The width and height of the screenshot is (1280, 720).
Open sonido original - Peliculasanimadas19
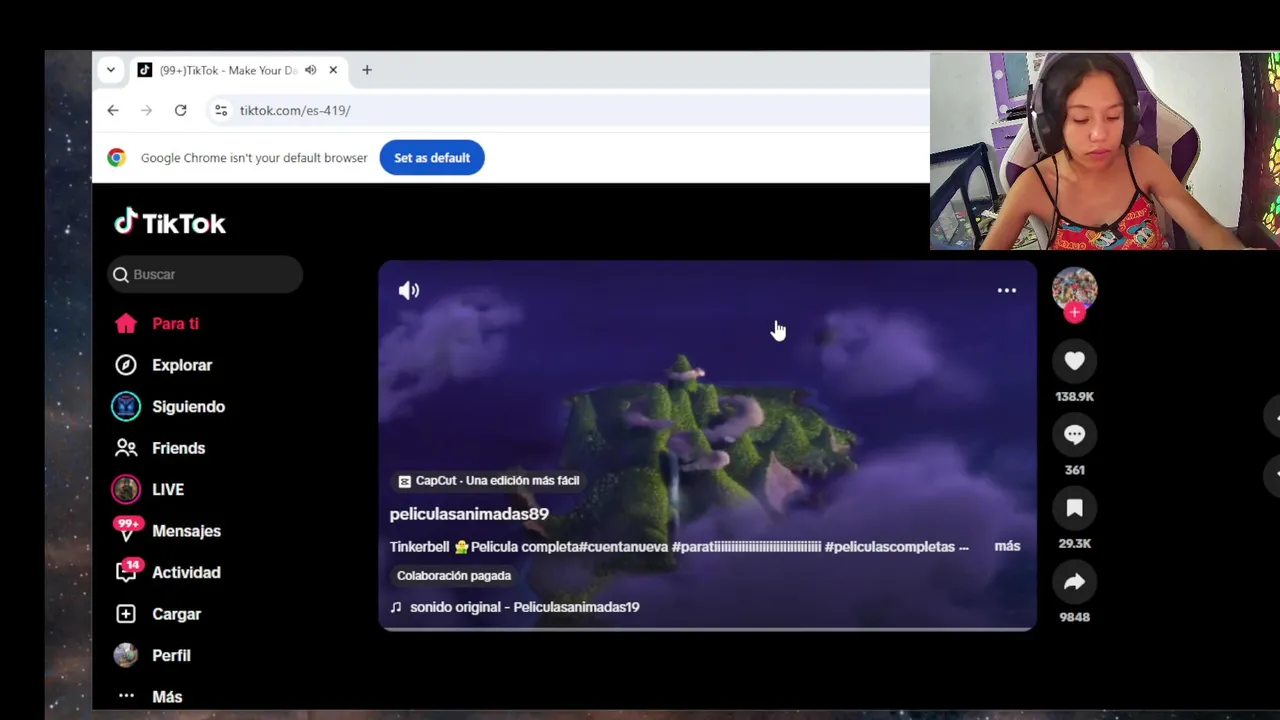pos(524,607)
